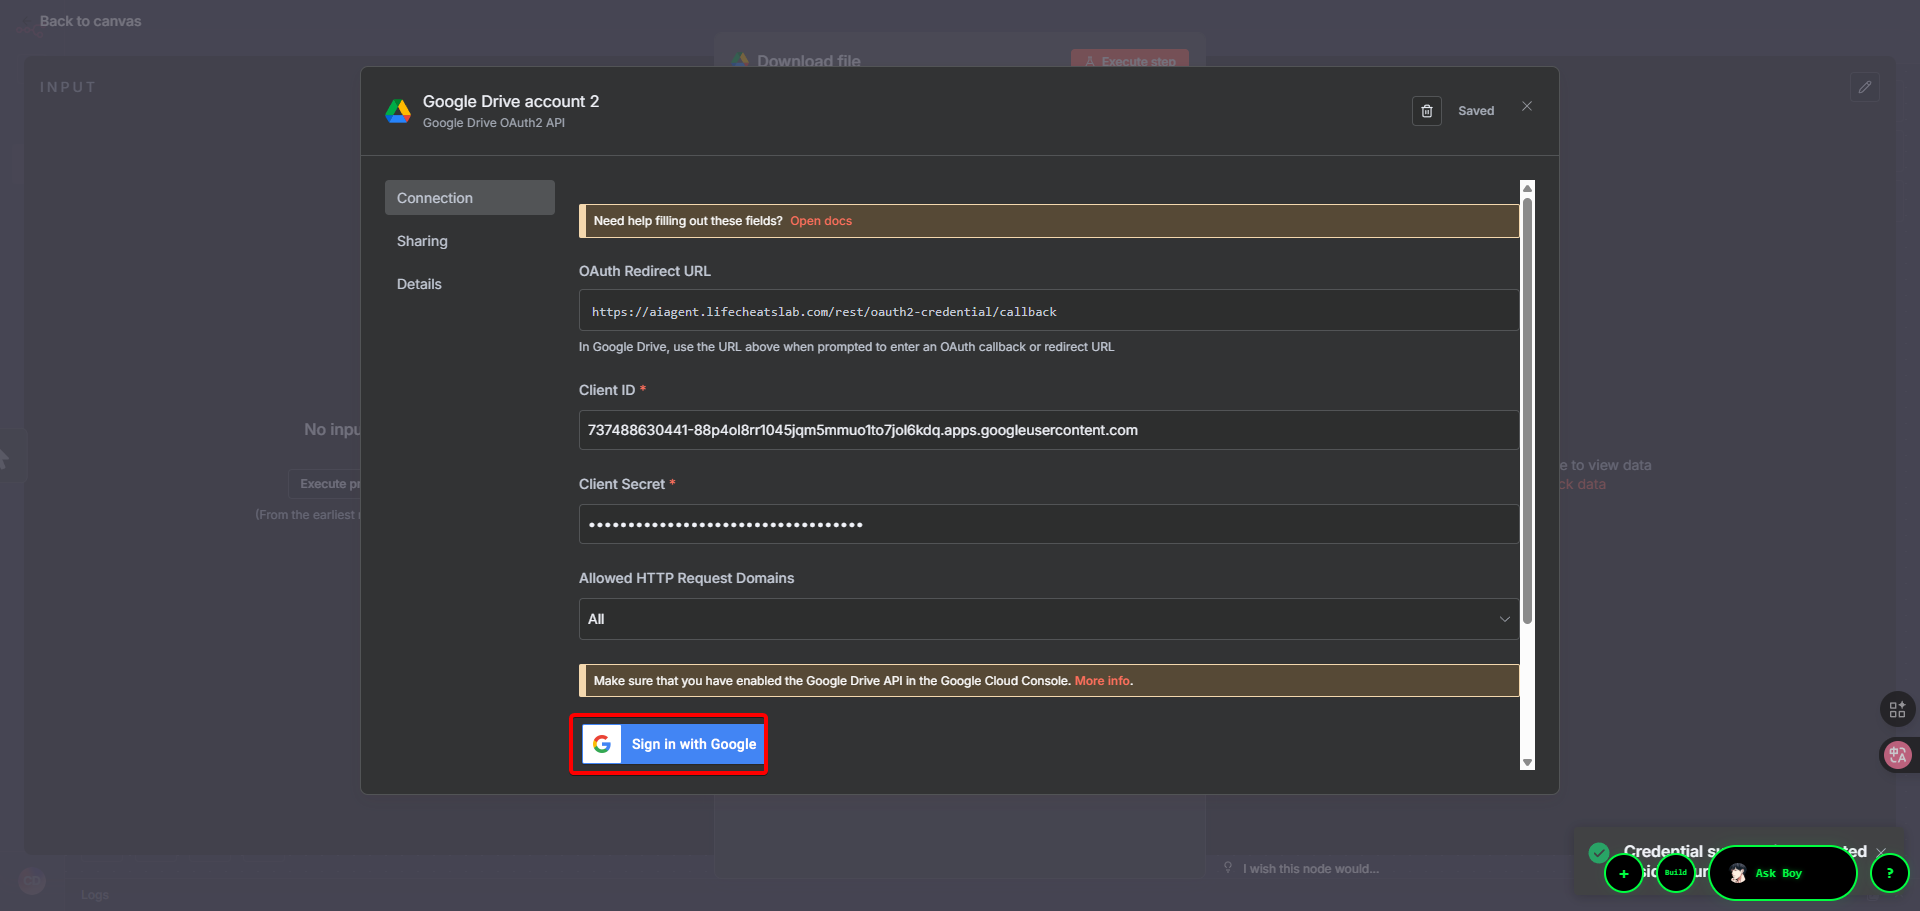Click the green question mark help button

click(1889, 873)
